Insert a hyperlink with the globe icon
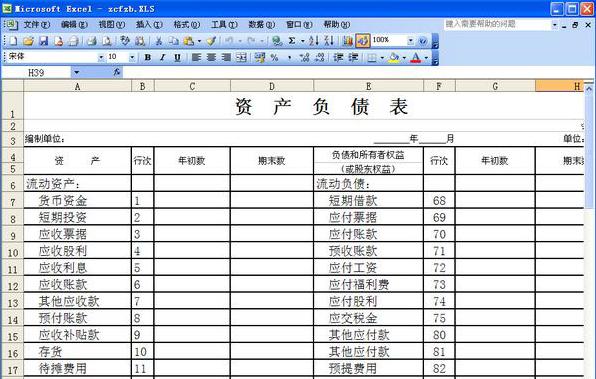This screenshot has width=596, height=379. click(x=277, y=40)
